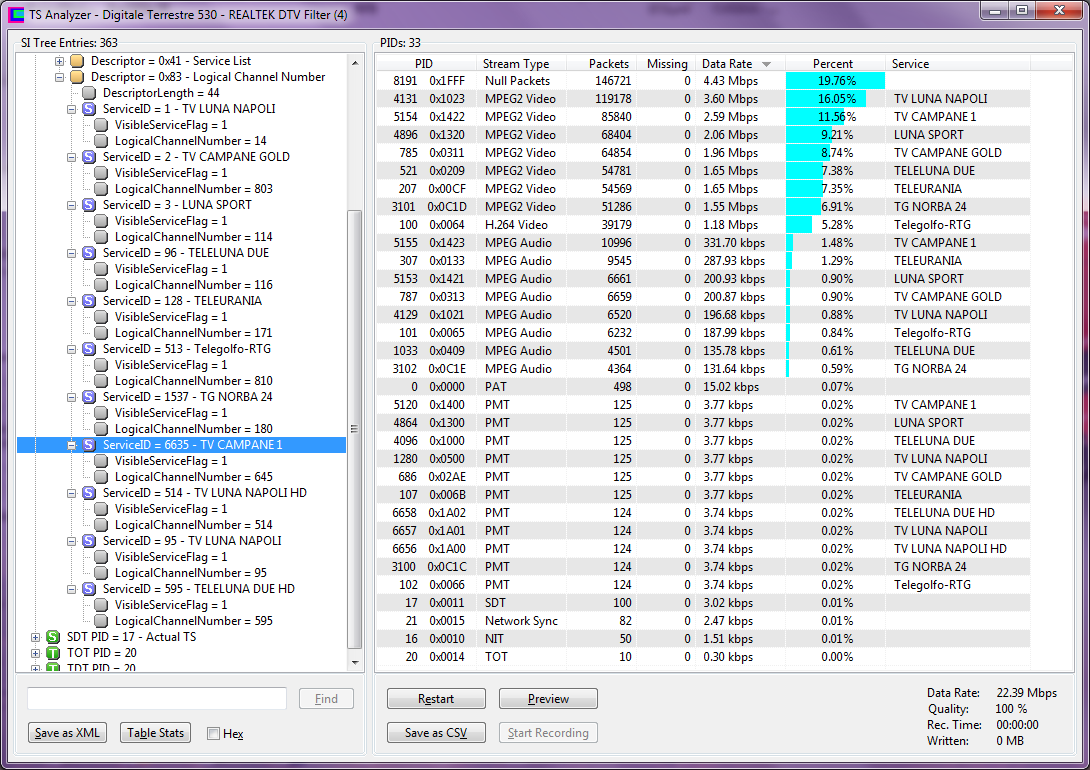Click the TS Analyzer app icon in title bar

click(x=16, y=14)
